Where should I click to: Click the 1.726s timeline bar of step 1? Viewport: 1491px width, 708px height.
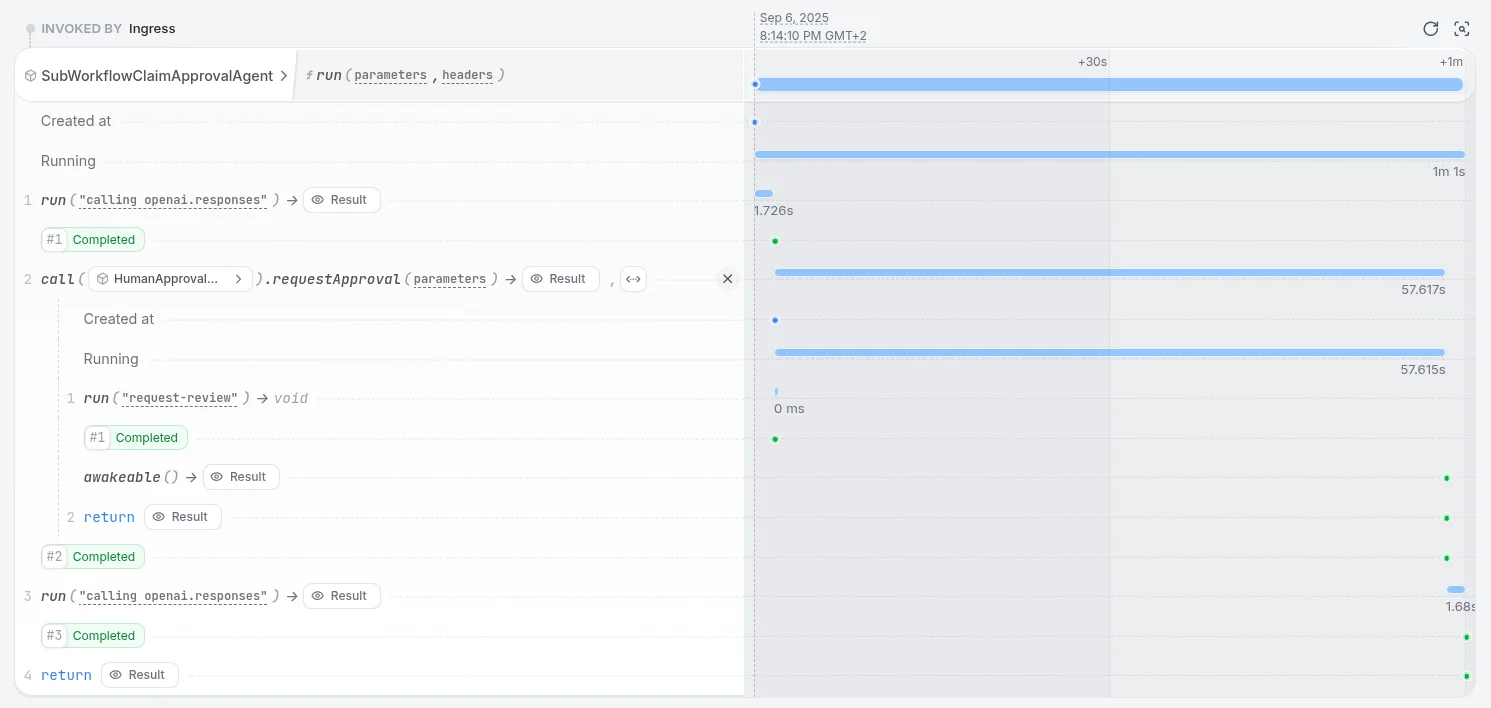pyautogui.click(x=764, y=193)
